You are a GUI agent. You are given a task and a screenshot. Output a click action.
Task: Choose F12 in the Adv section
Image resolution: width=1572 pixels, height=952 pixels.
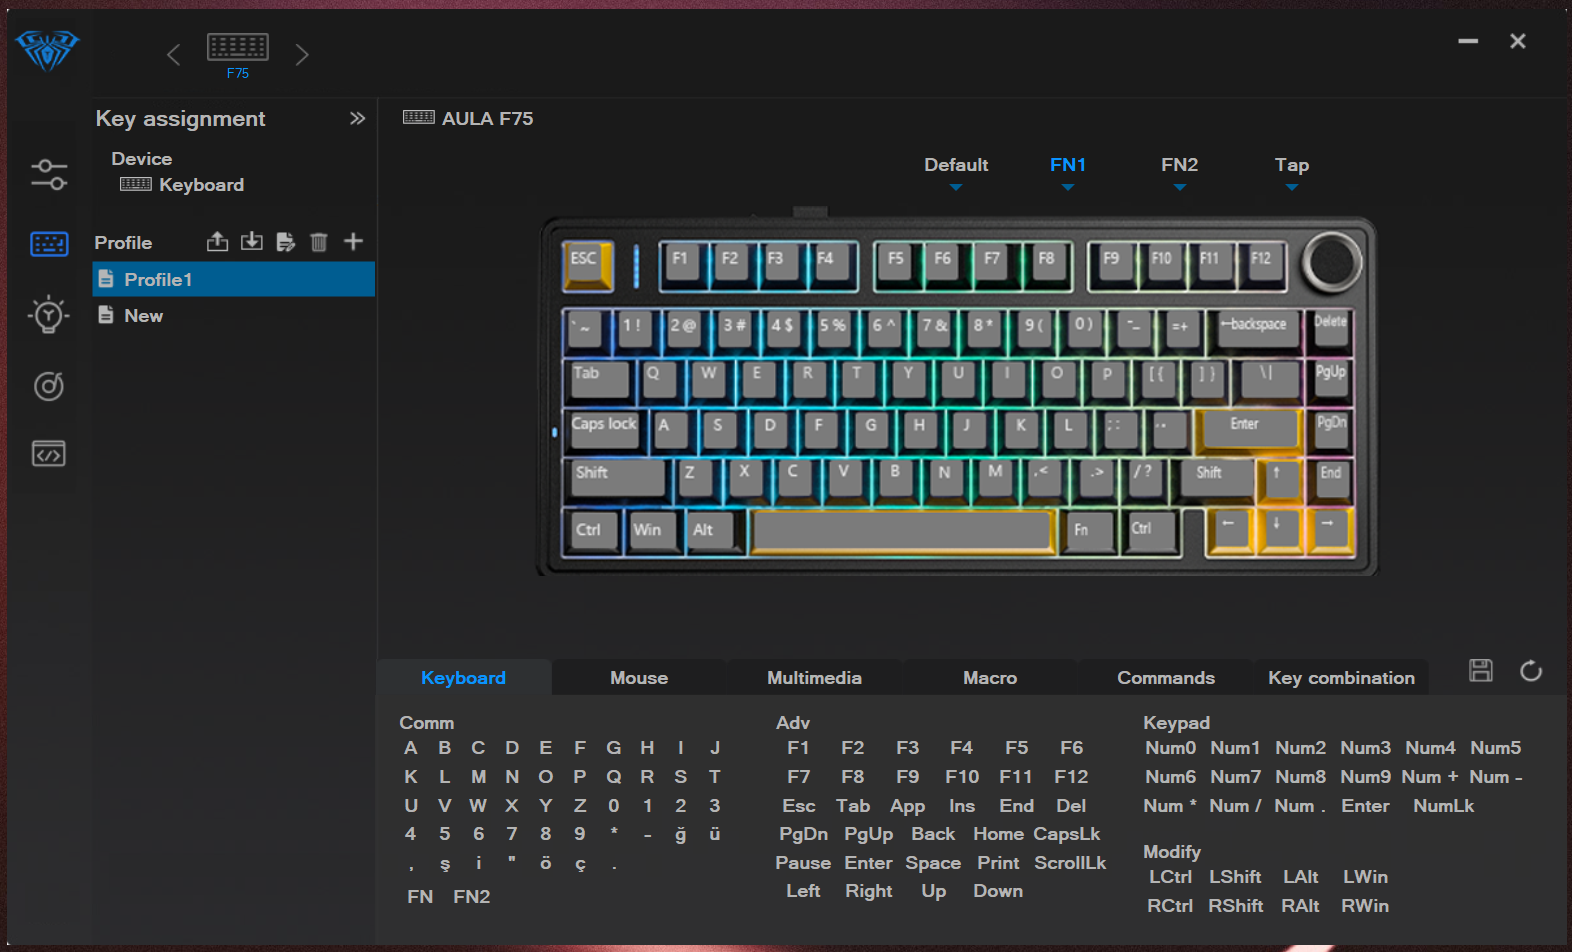(x=1071, y=777)
